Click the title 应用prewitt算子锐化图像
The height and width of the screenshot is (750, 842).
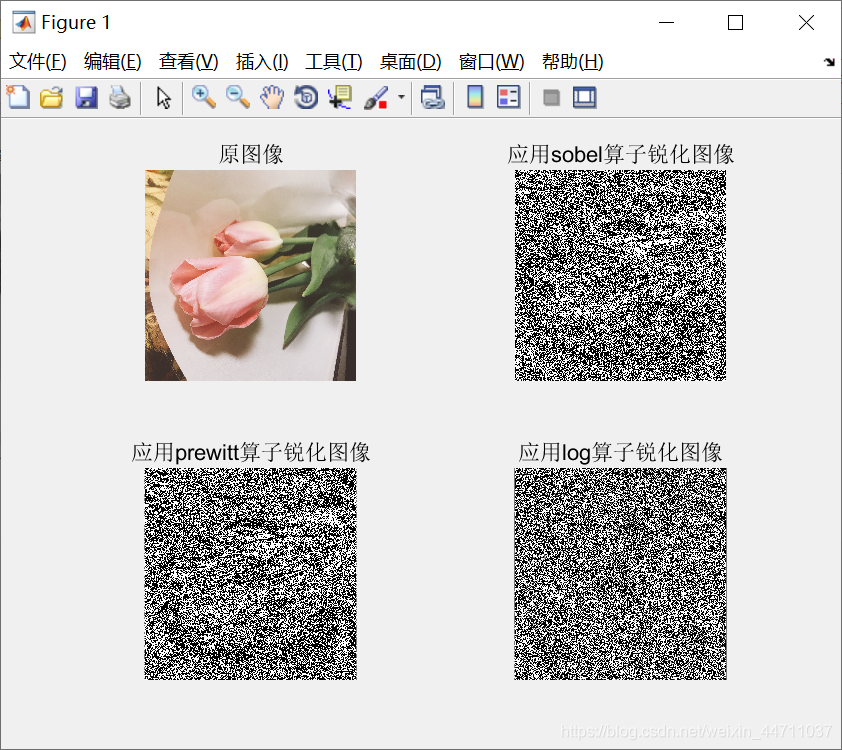[251, 453]
